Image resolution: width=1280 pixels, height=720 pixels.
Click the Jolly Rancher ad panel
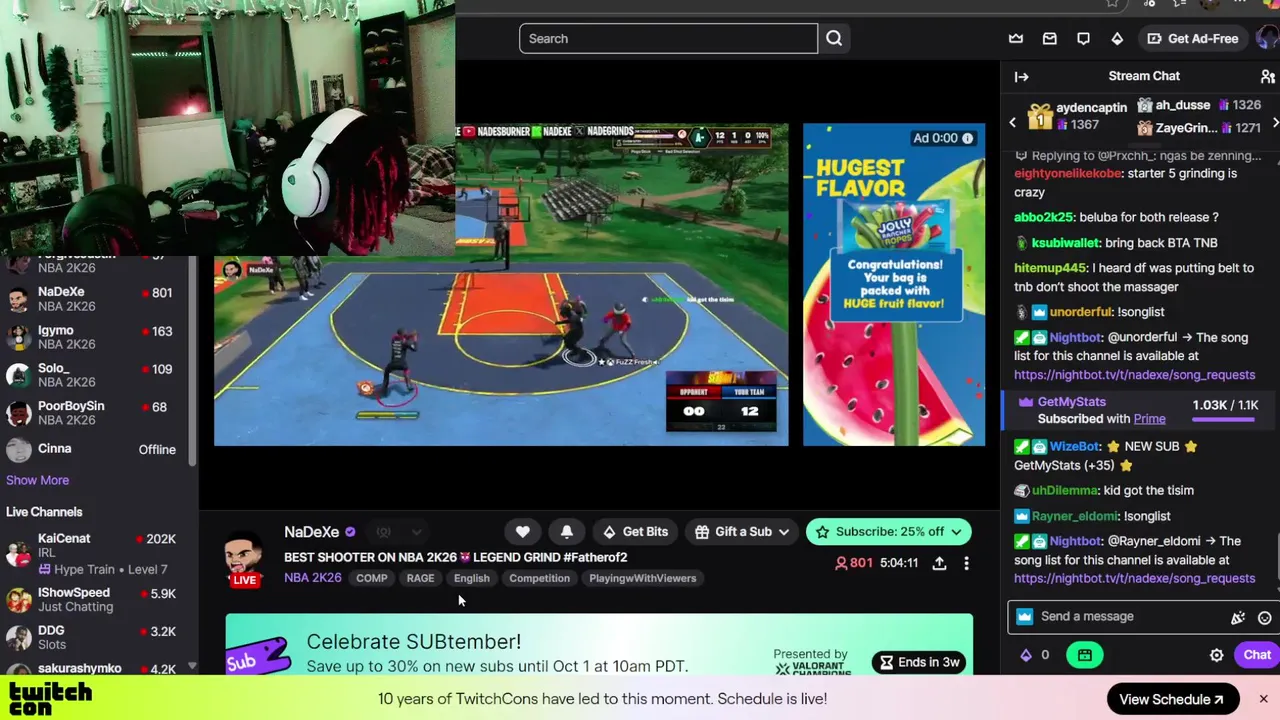(893, 284)
